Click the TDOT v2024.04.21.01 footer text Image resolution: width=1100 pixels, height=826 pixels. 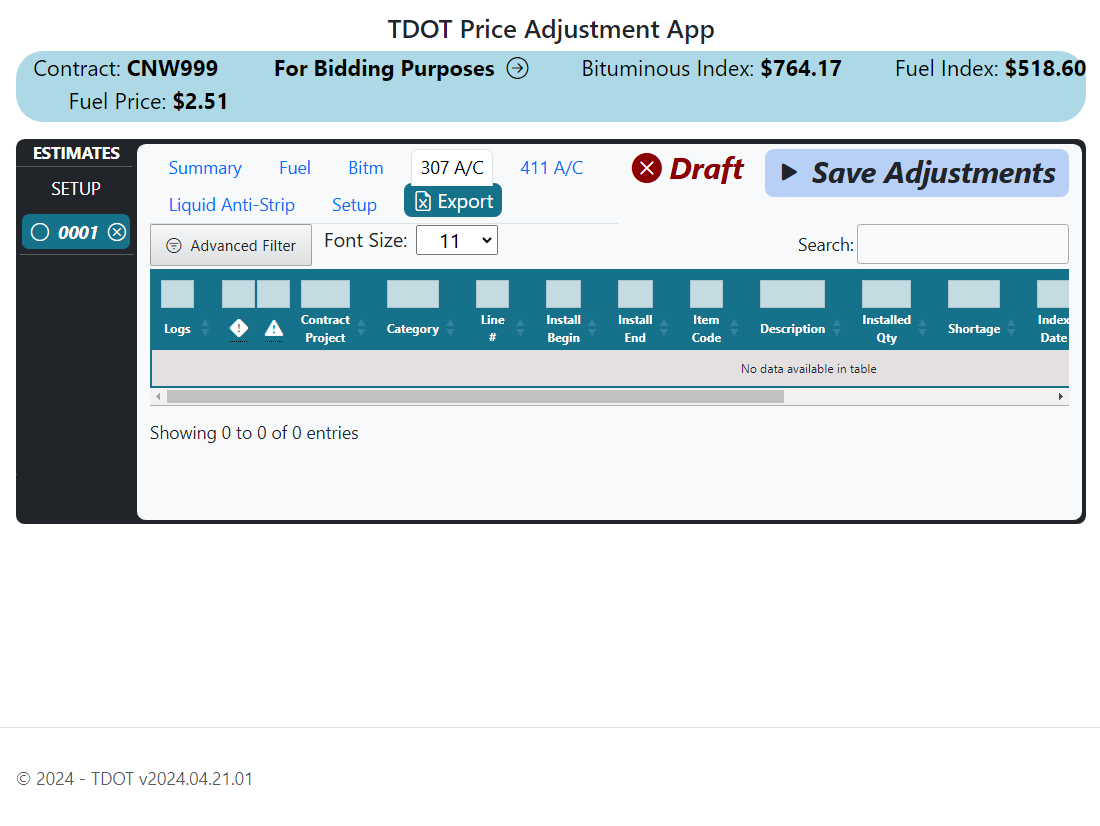(x=172, y=779)
